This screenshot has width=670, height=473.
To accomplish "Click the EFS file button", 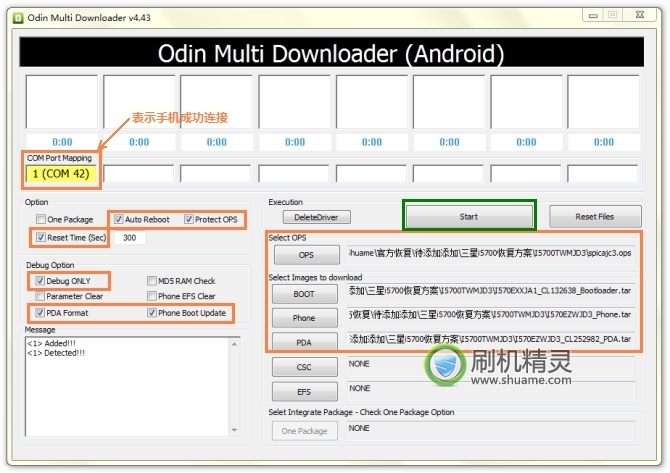I will [304, 392].
